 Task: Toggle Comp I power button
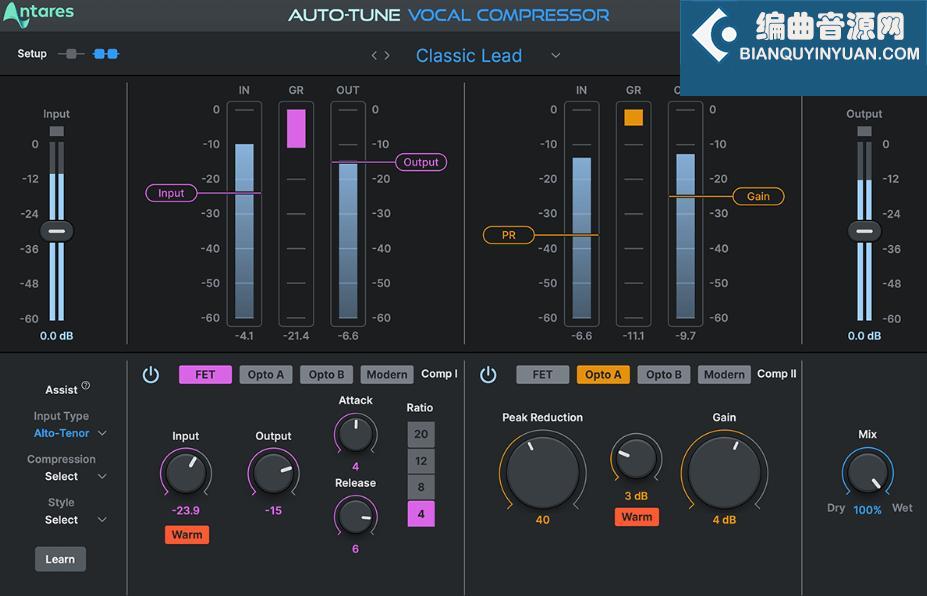pyautogui.click(x=151, y=374)
